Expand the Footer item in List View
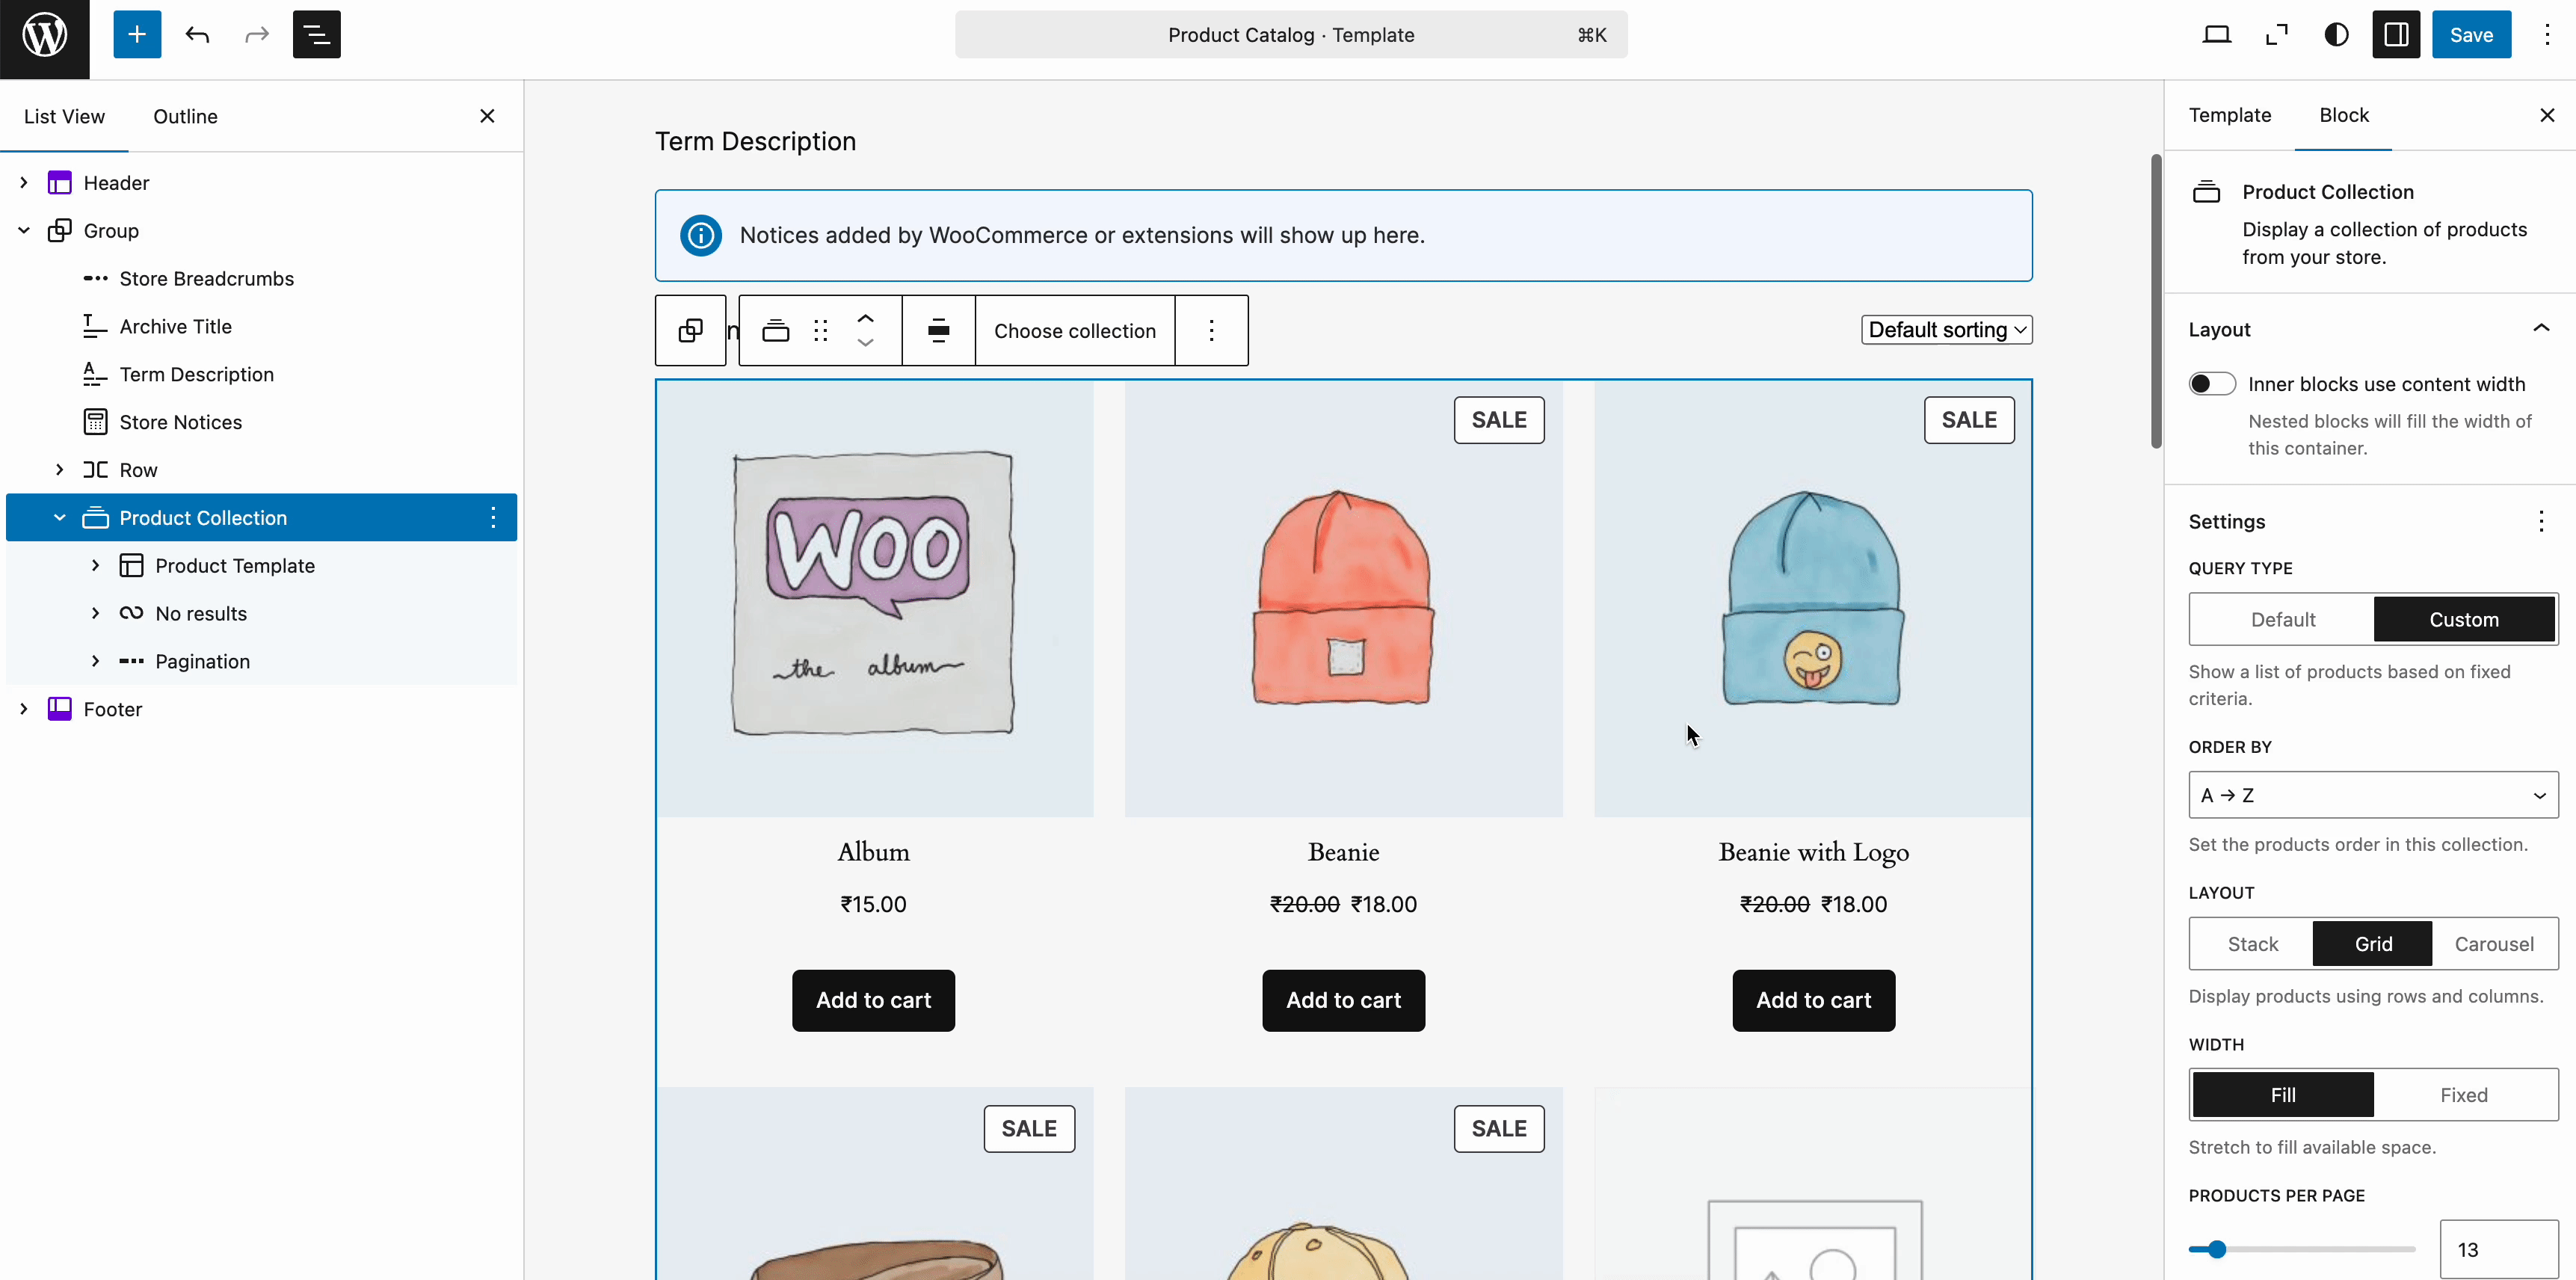2576x1280 pixels. 24,709
